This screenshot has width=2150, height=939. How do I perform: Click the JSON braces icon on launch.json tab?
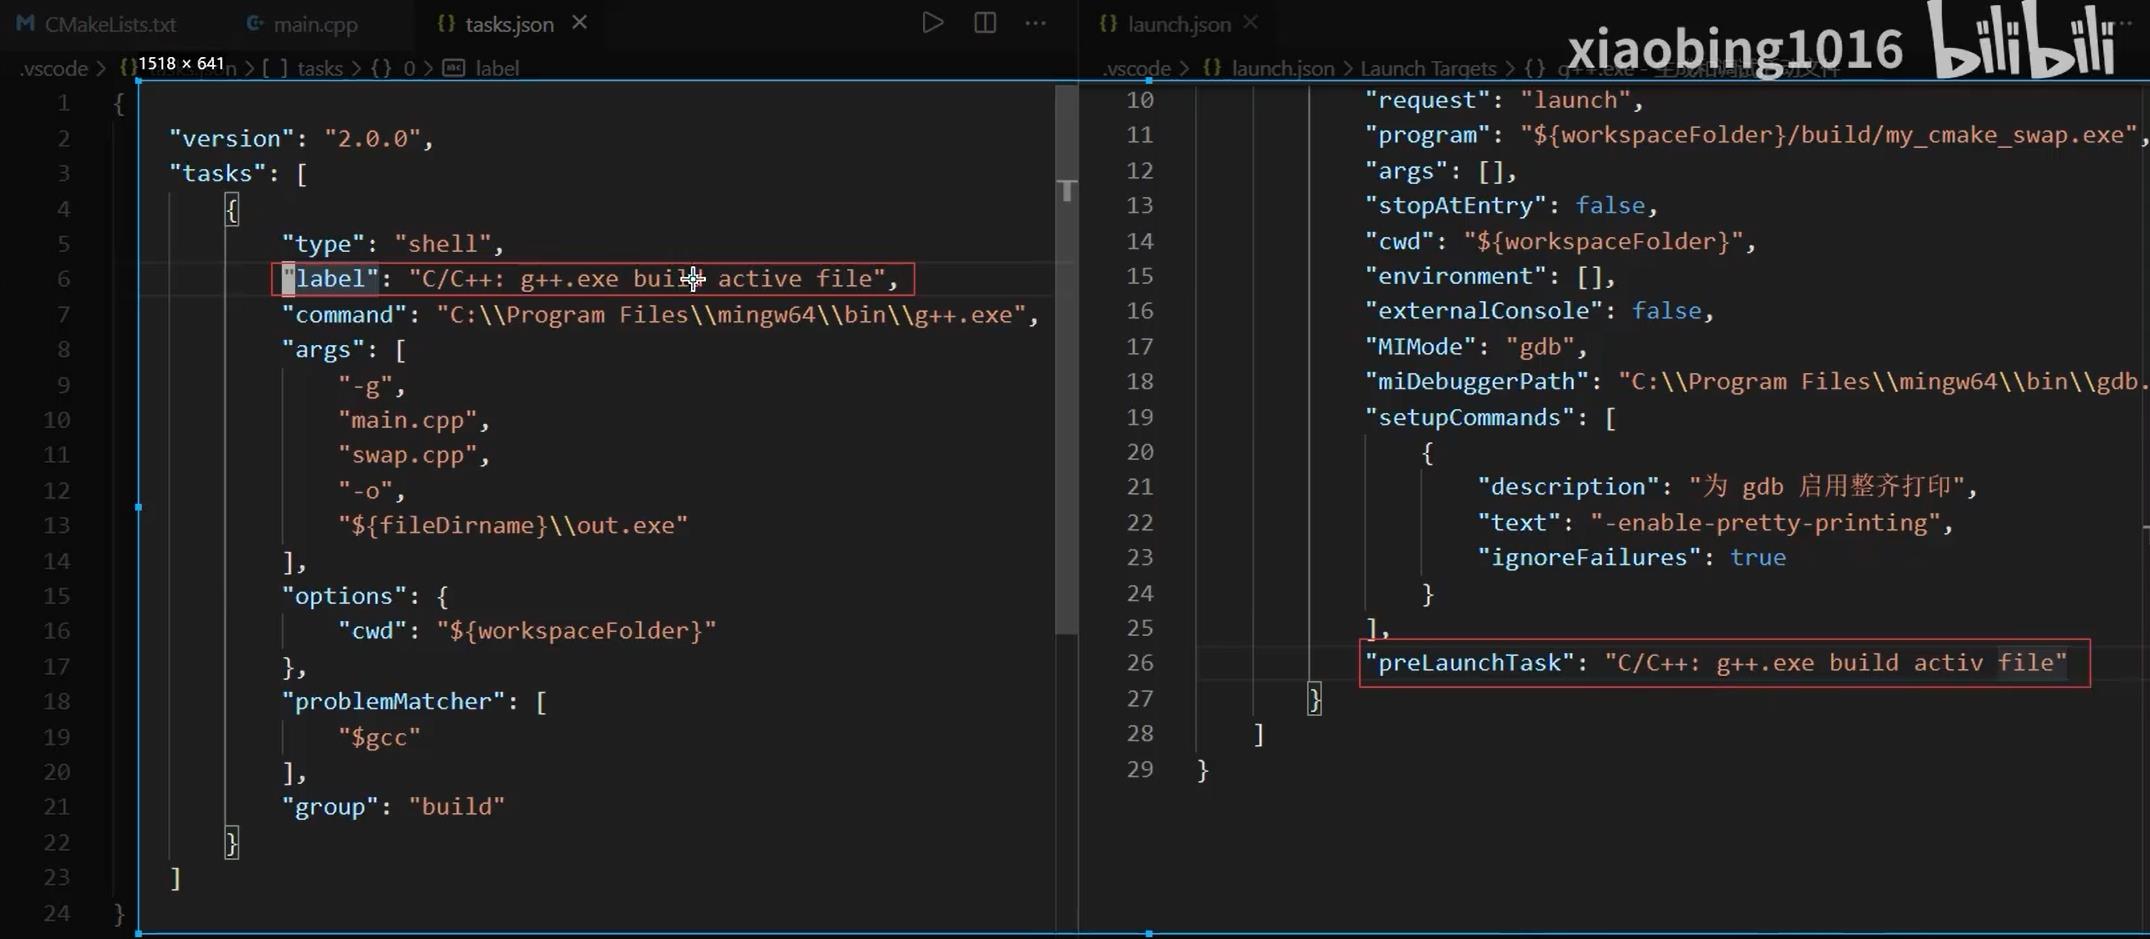pos(1108,23)
